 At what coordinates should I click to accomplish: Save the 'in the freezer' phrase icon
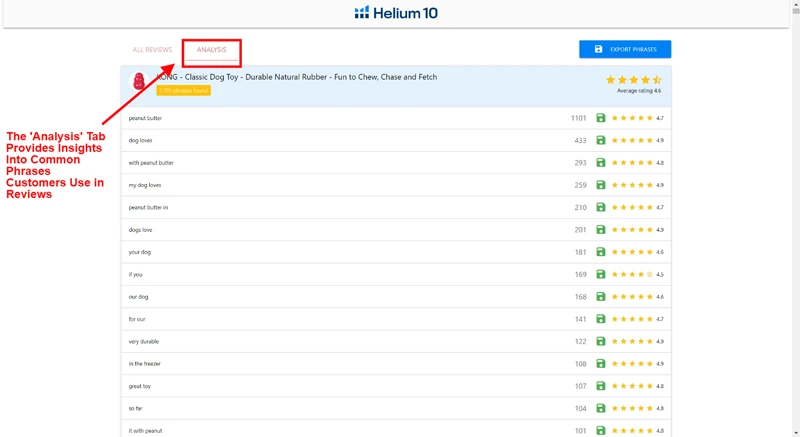pos(601,364)
